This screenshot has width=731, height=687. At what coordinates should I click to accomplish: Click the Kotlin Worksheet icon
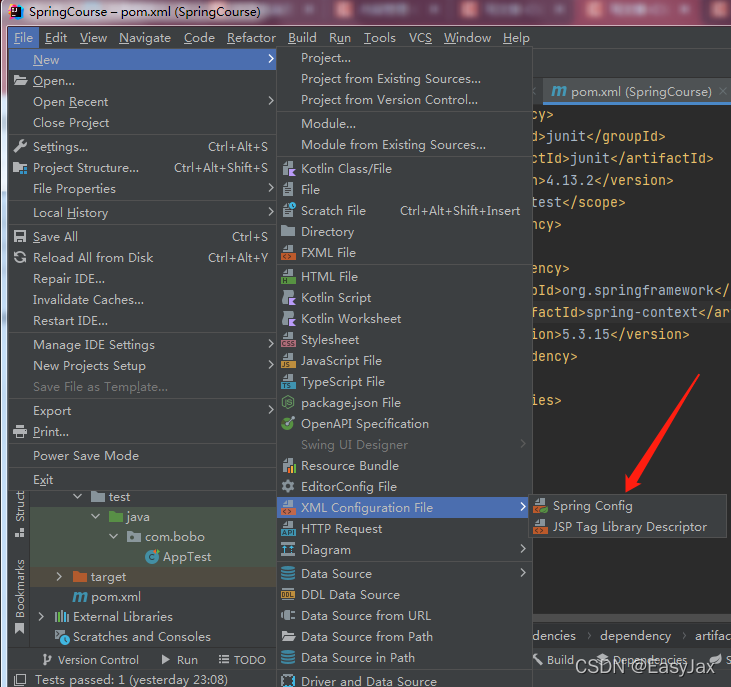[289, 318]
